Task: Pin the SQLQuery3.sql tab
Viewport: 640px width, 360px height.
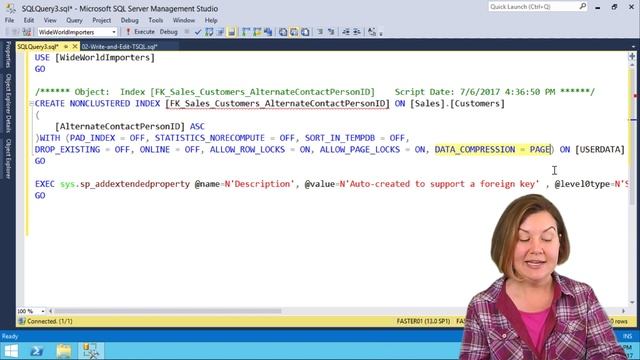Action: [x=66, y=47]
